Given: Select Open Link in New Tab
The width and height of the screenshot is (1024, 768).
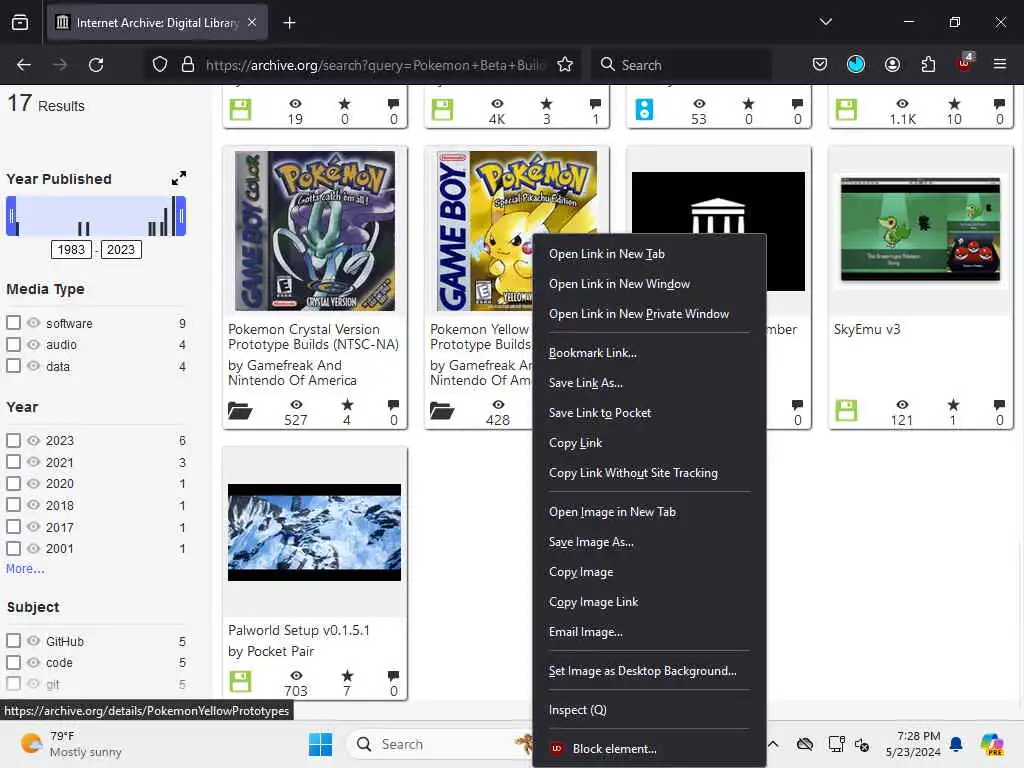Looking at the screenshot, I should pos(649,254).
